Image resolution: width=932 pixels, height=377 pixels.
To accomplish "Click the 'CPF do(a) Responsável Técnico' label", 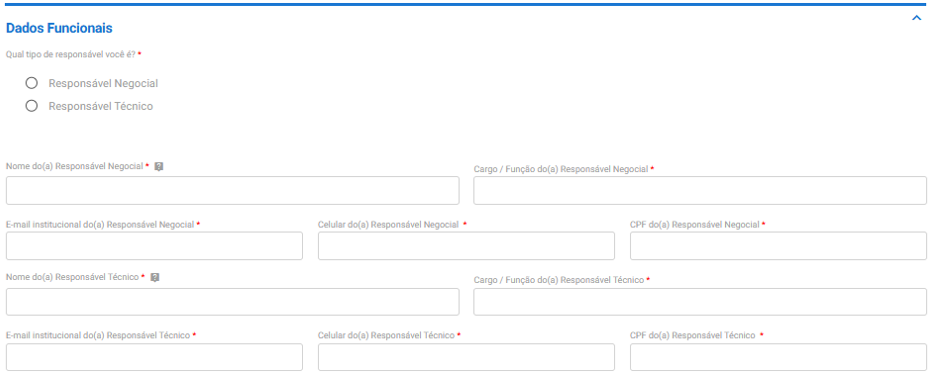I will 692,335.
